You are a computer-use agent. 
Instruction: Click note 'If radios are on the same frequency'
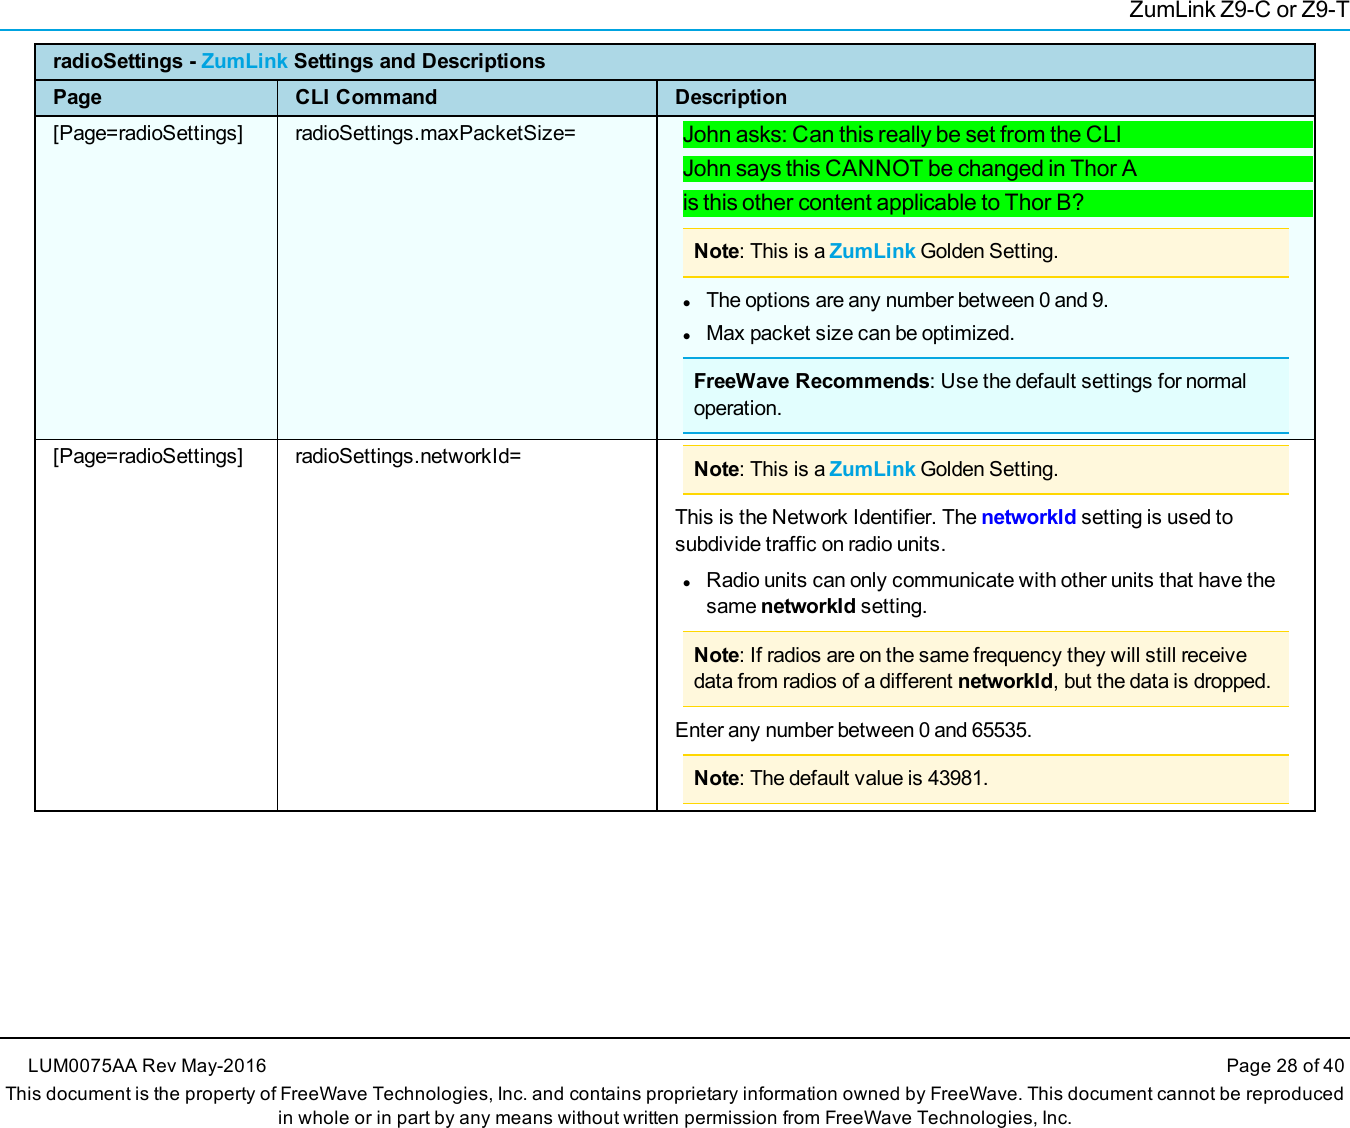[x=986, y=668]
